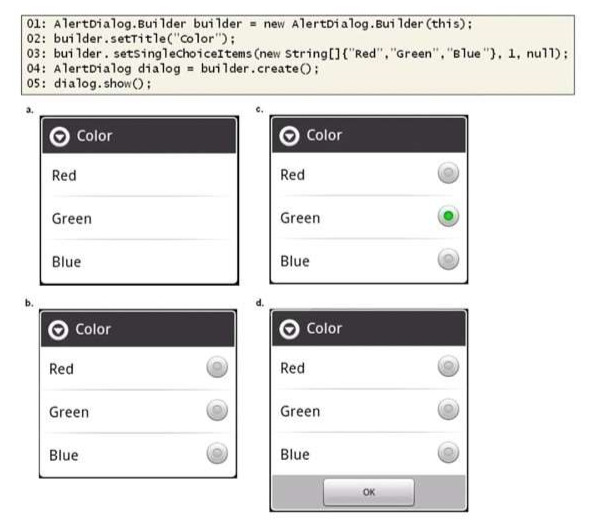Select the Blue list item in dialog a

(x=139, y=262)
